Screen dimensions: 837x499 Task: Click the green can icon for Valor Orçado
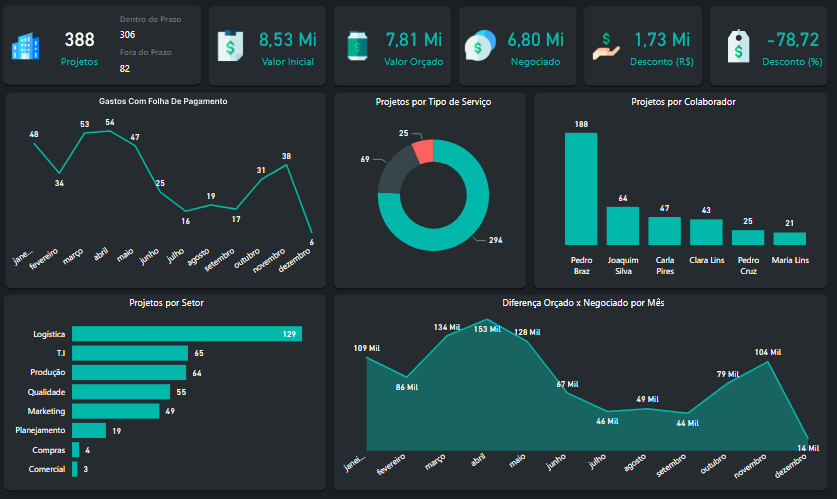(357, 46)
